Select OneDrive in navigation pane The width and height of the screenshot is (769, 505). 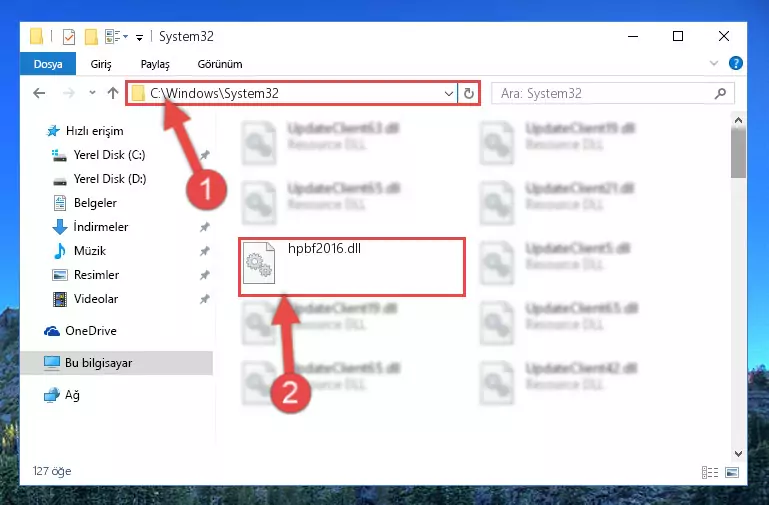91,331
